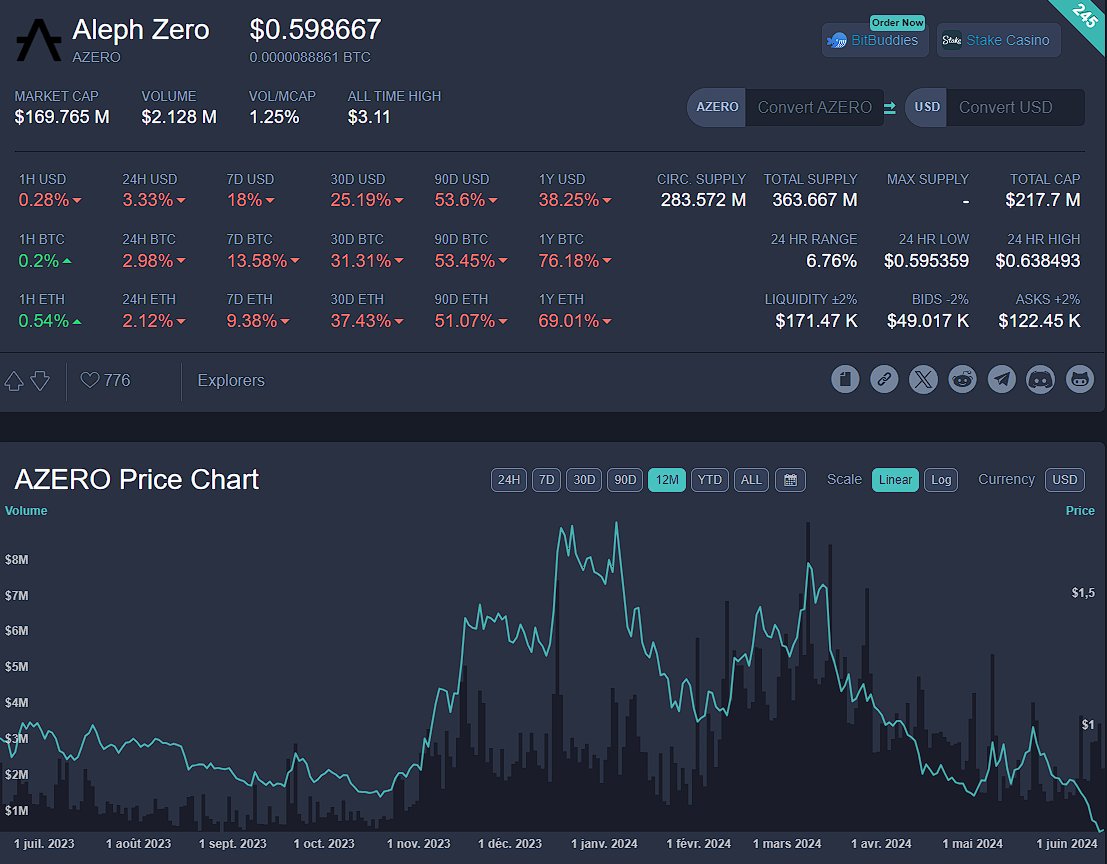The height and width of the screenshot is (864, 1107).
Task: Click the rank 245 corner ribbon
Action: (x=1085, y=18)
